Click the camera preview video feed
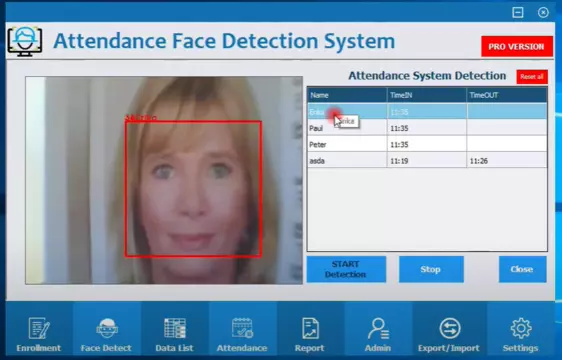Viewport: 562px width, 360px height. tap(164, 180)
